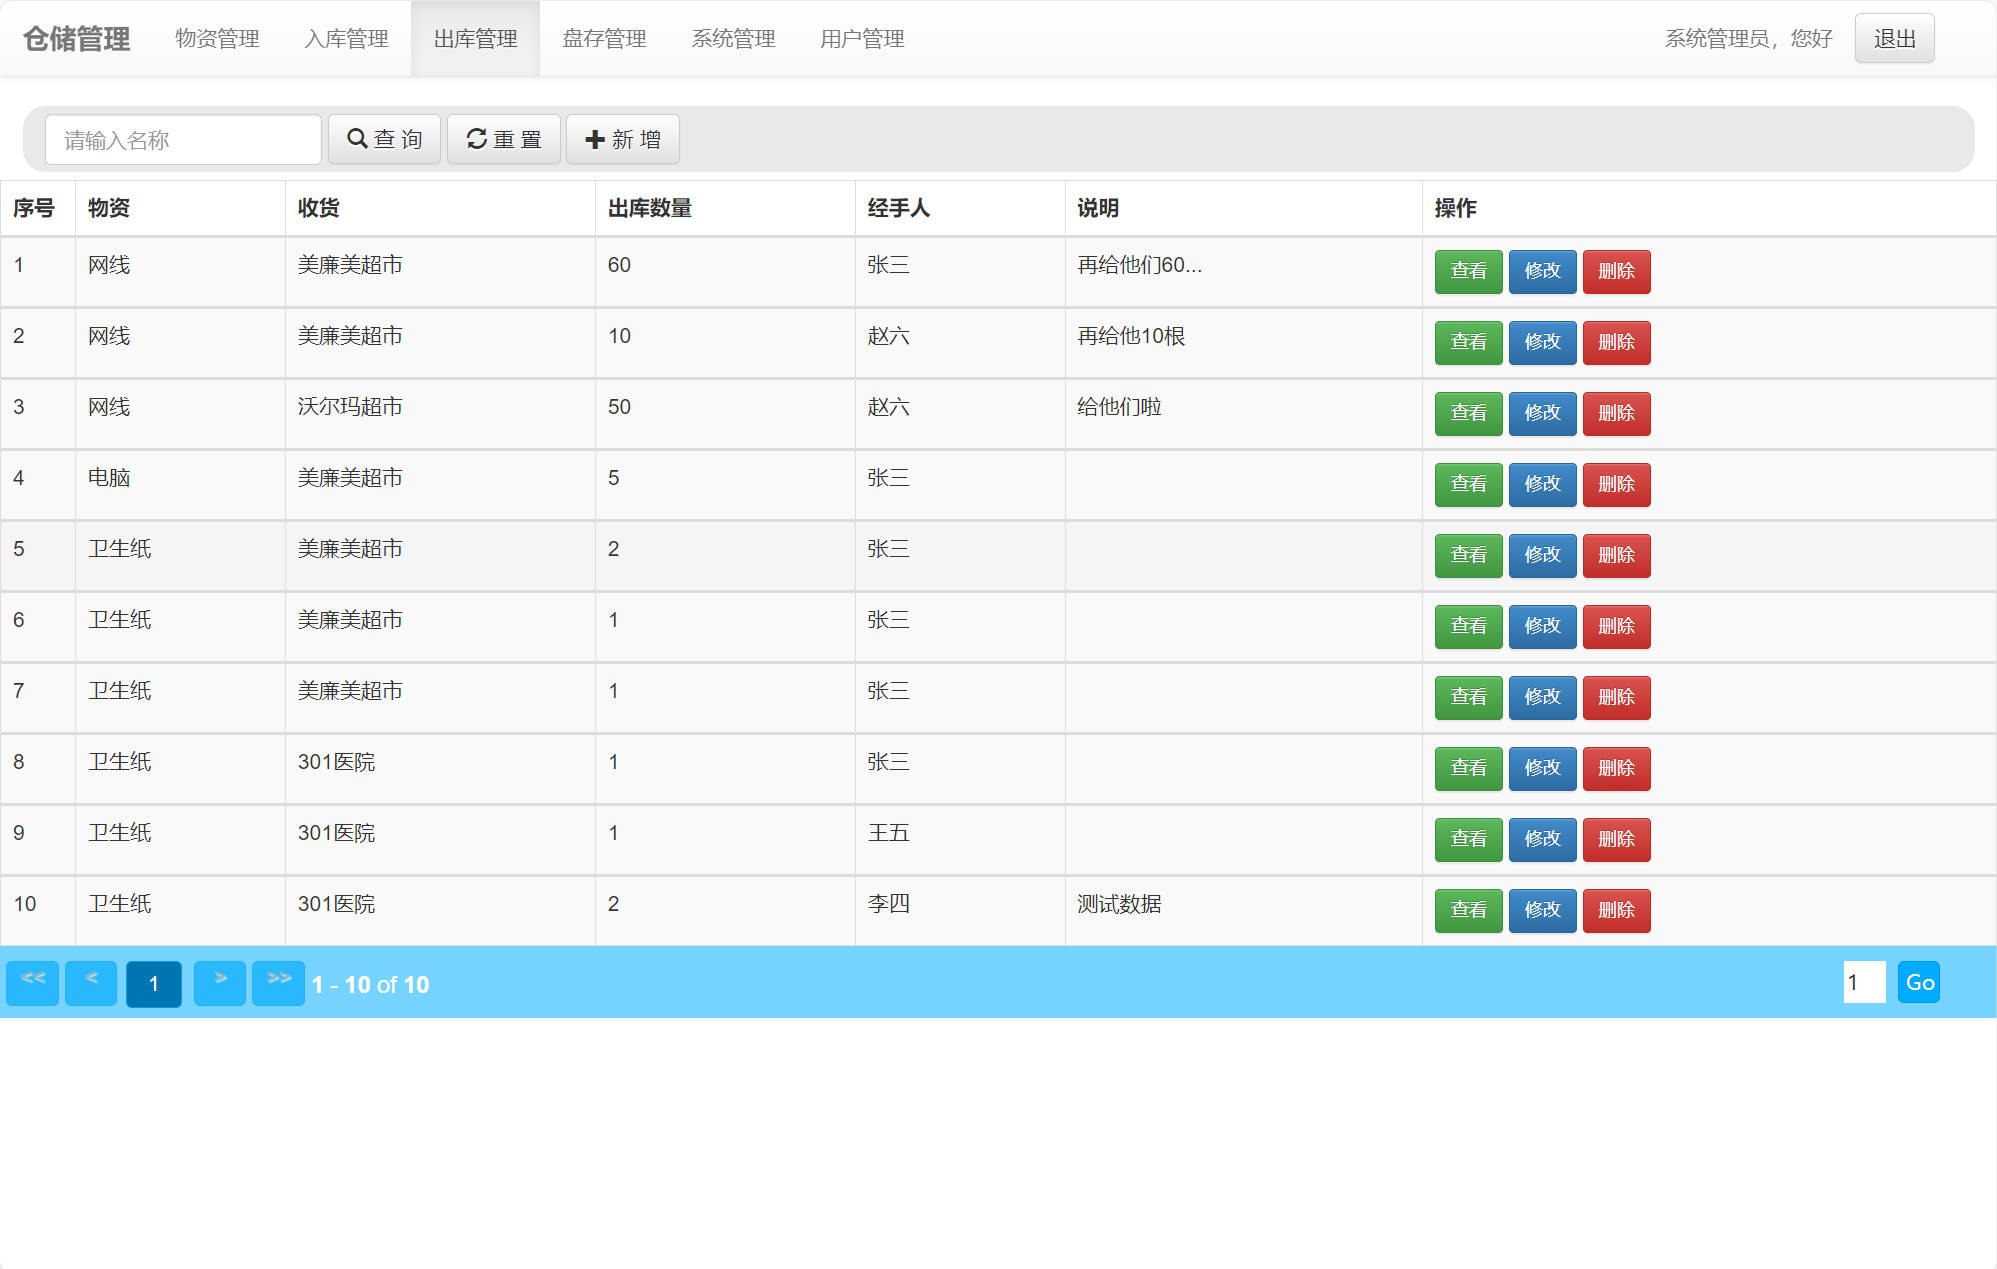Open the 用户管理 tab
This screenshot has width=1997, height=1269.
tap(861, 38)
